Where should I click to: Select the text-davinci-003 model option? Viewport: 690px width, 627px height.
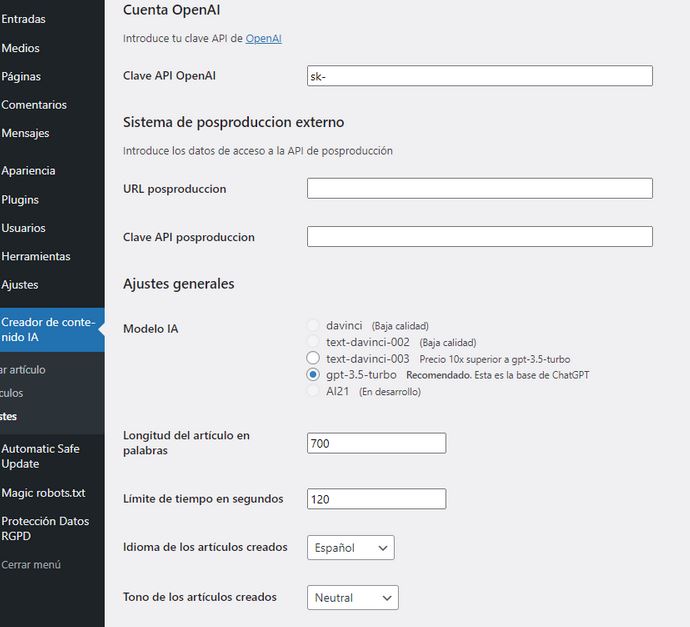coord(313,358)
